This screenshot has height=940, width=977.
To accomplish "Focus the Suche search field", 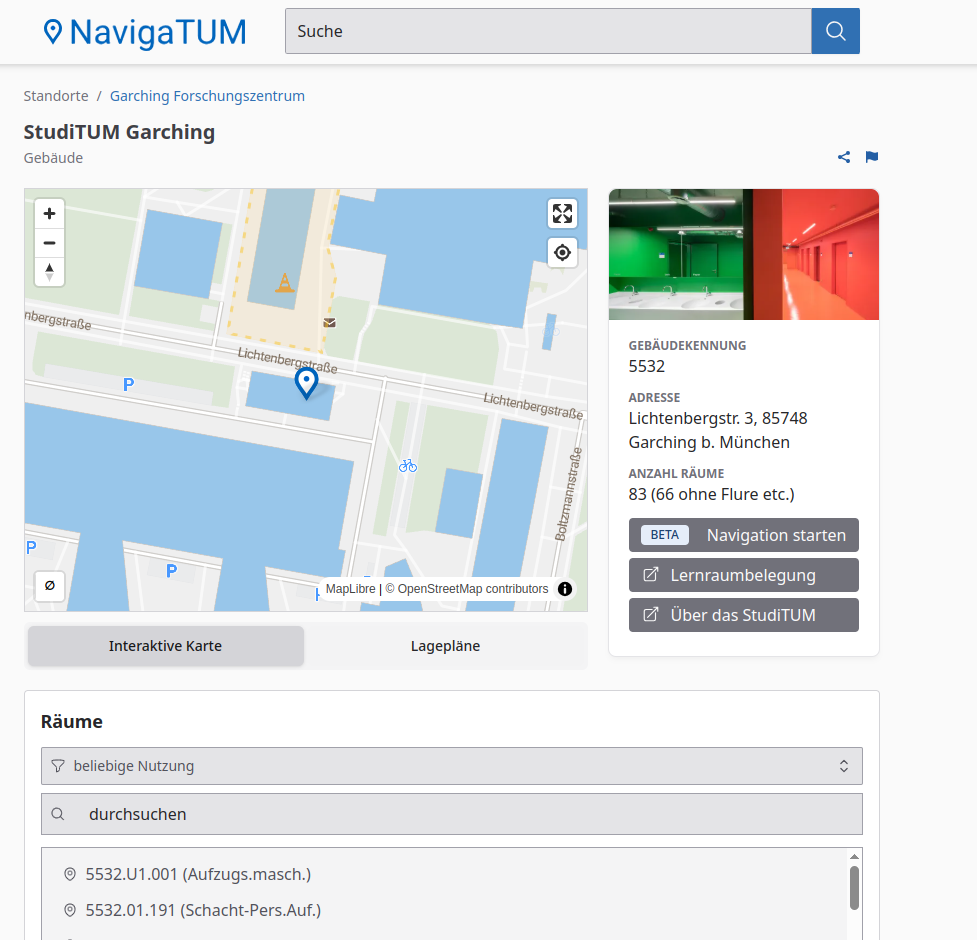I will coord(548,31).
